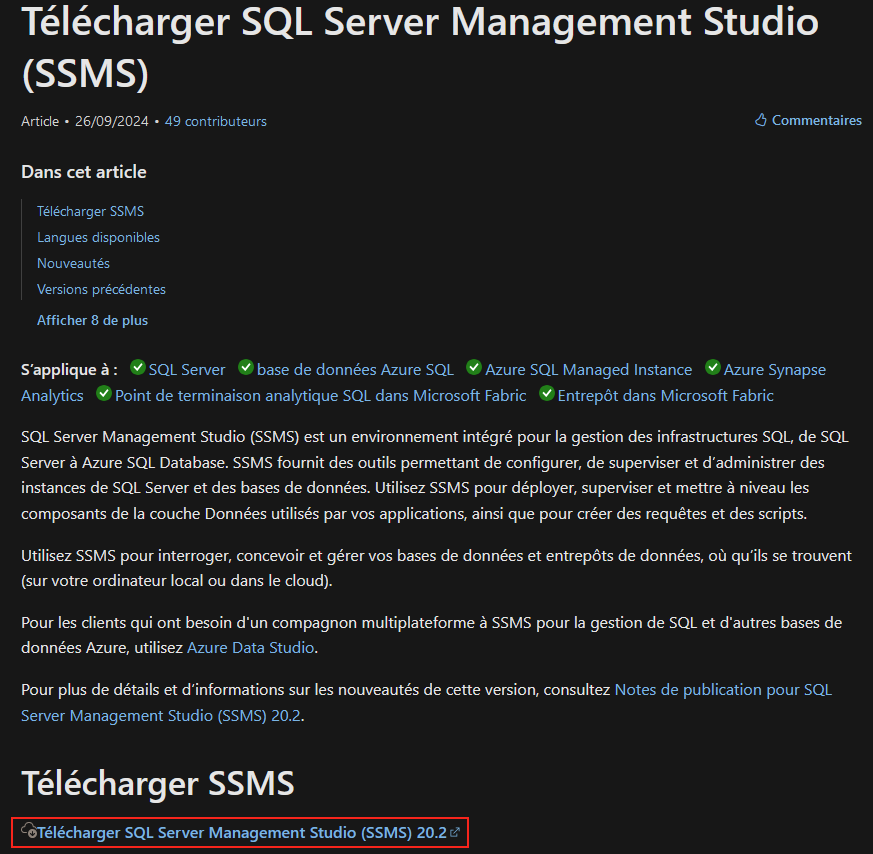Viewport: 873px width, 854px height.
Task: Jump to Télécharger SSMS section link
Action: [90, 212]
